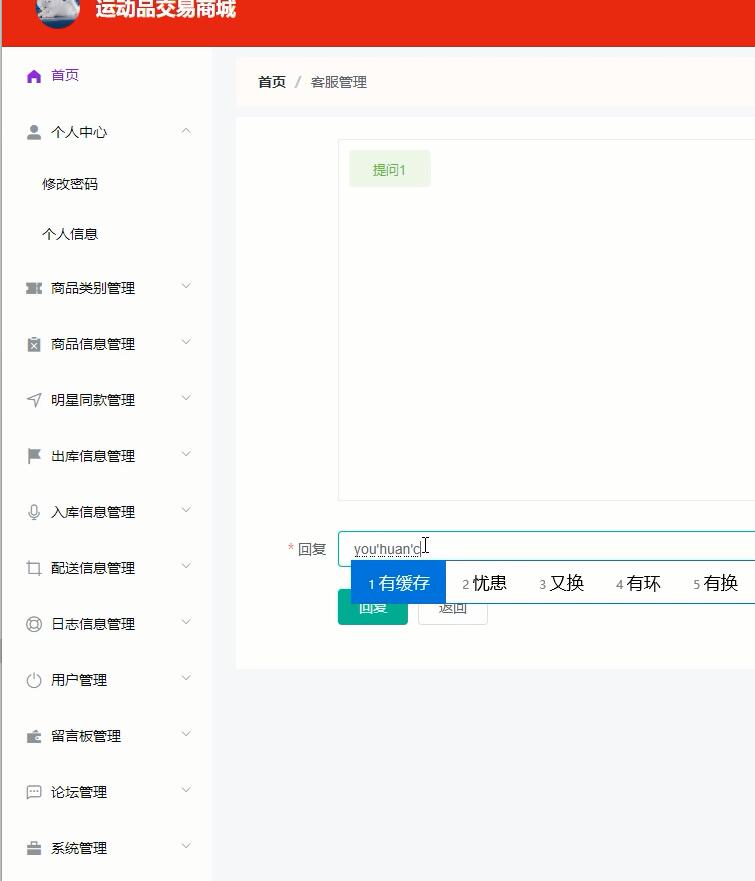Select IME candidate 3 又换
The image size is (755, 881).
(x=562, y=583)
